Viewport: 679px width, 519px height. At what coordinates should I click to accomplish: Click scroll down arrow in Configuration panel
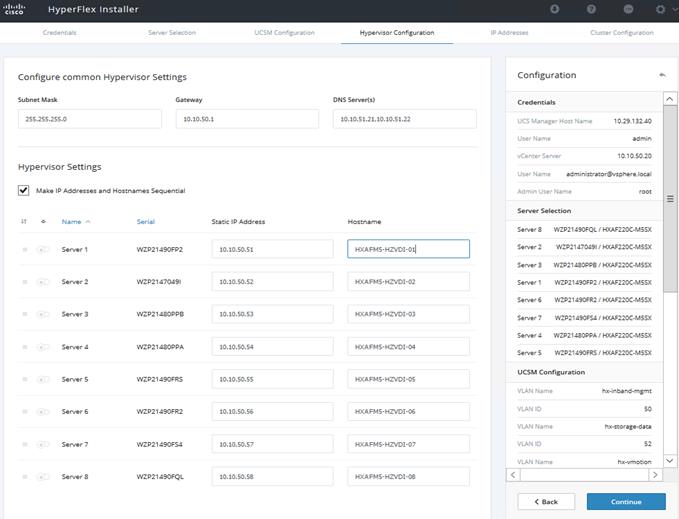click(x=669, y=461)
